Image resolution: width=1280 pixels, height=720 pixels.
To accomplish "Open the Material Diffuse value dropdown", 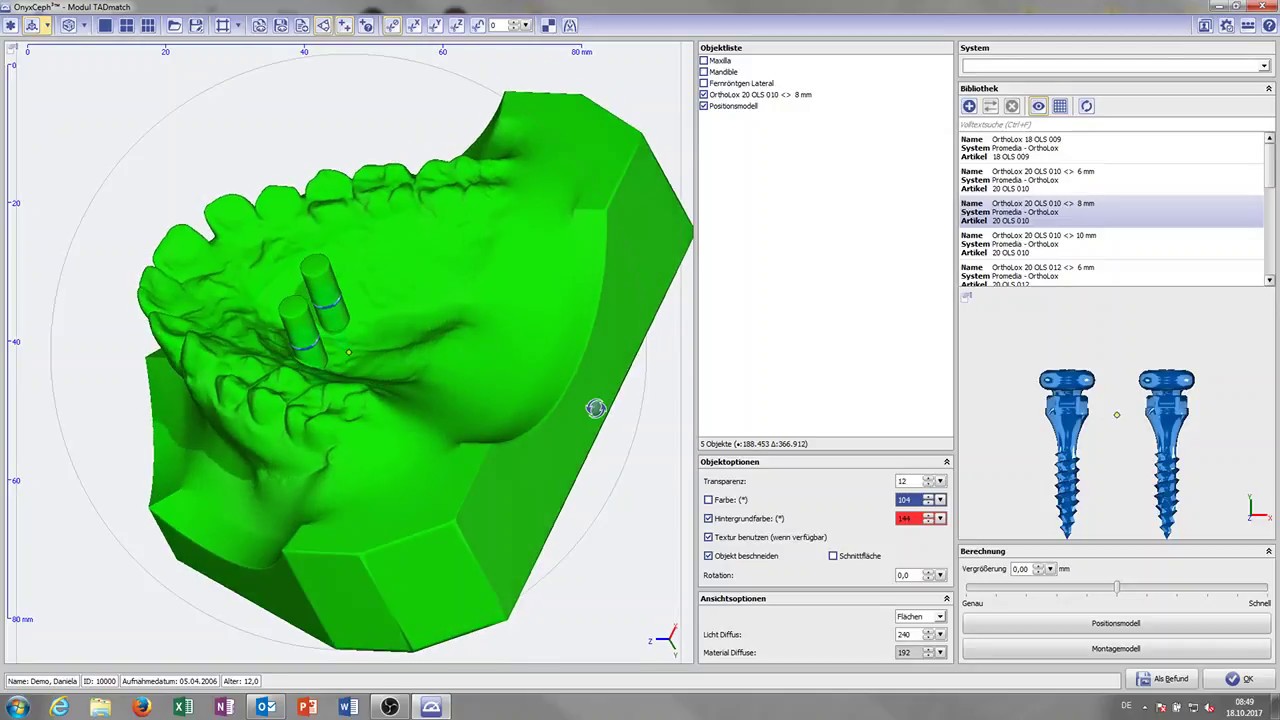I will click(x=940, y=653).
